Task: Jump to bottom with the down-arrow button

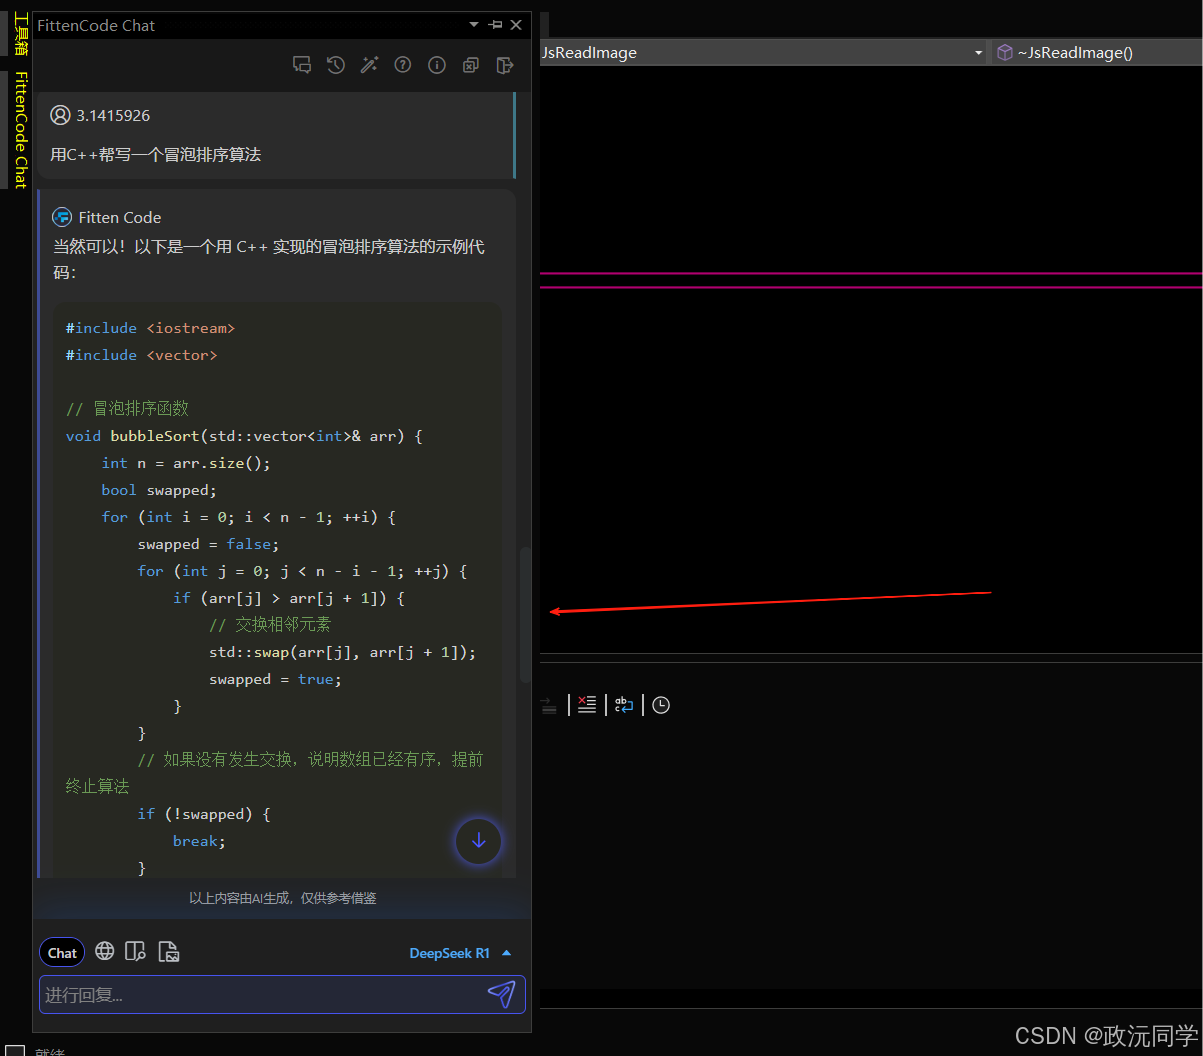Action: [x=479, y=841]
